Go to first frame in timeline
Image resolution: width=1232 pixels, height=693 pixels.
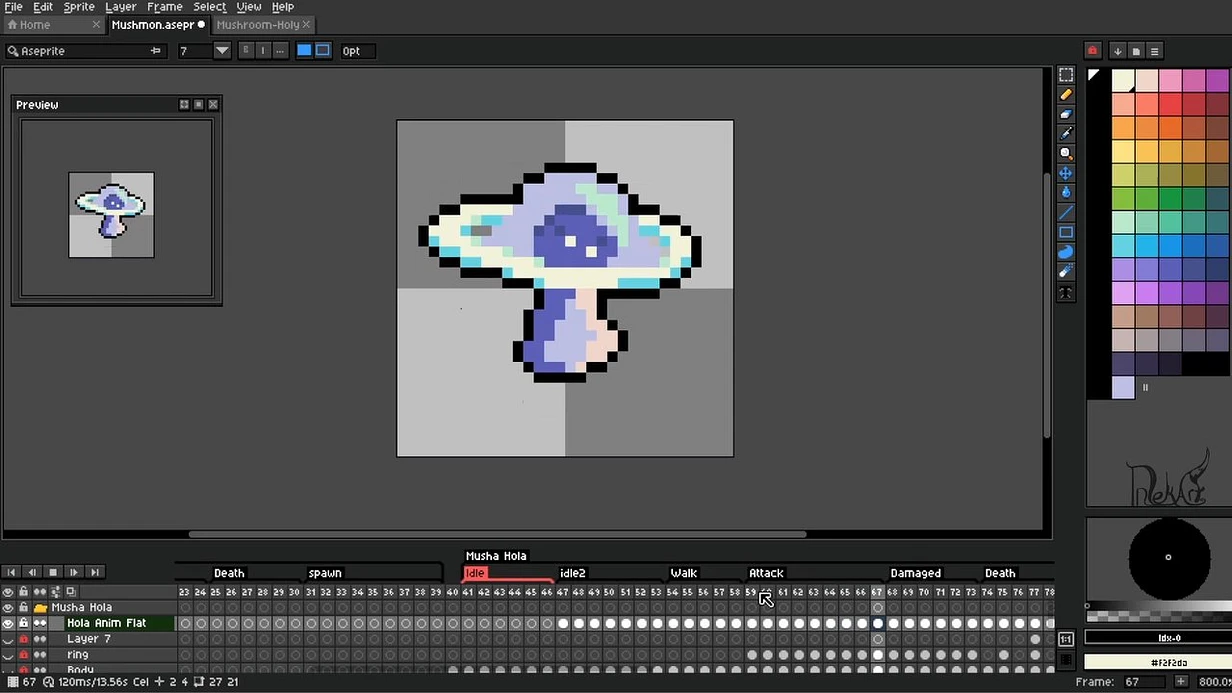coord(11,572)
